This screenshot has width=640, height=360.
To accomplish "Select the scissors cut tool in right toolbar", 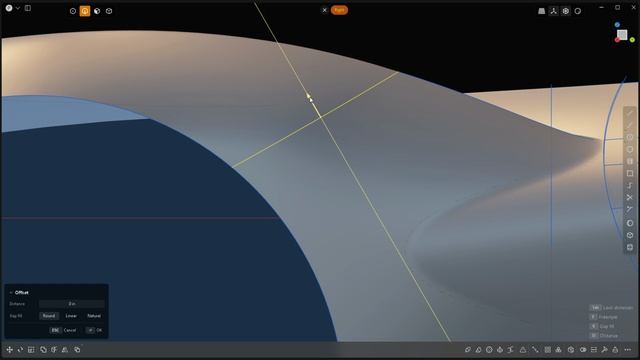I will [x=630, y=209].
